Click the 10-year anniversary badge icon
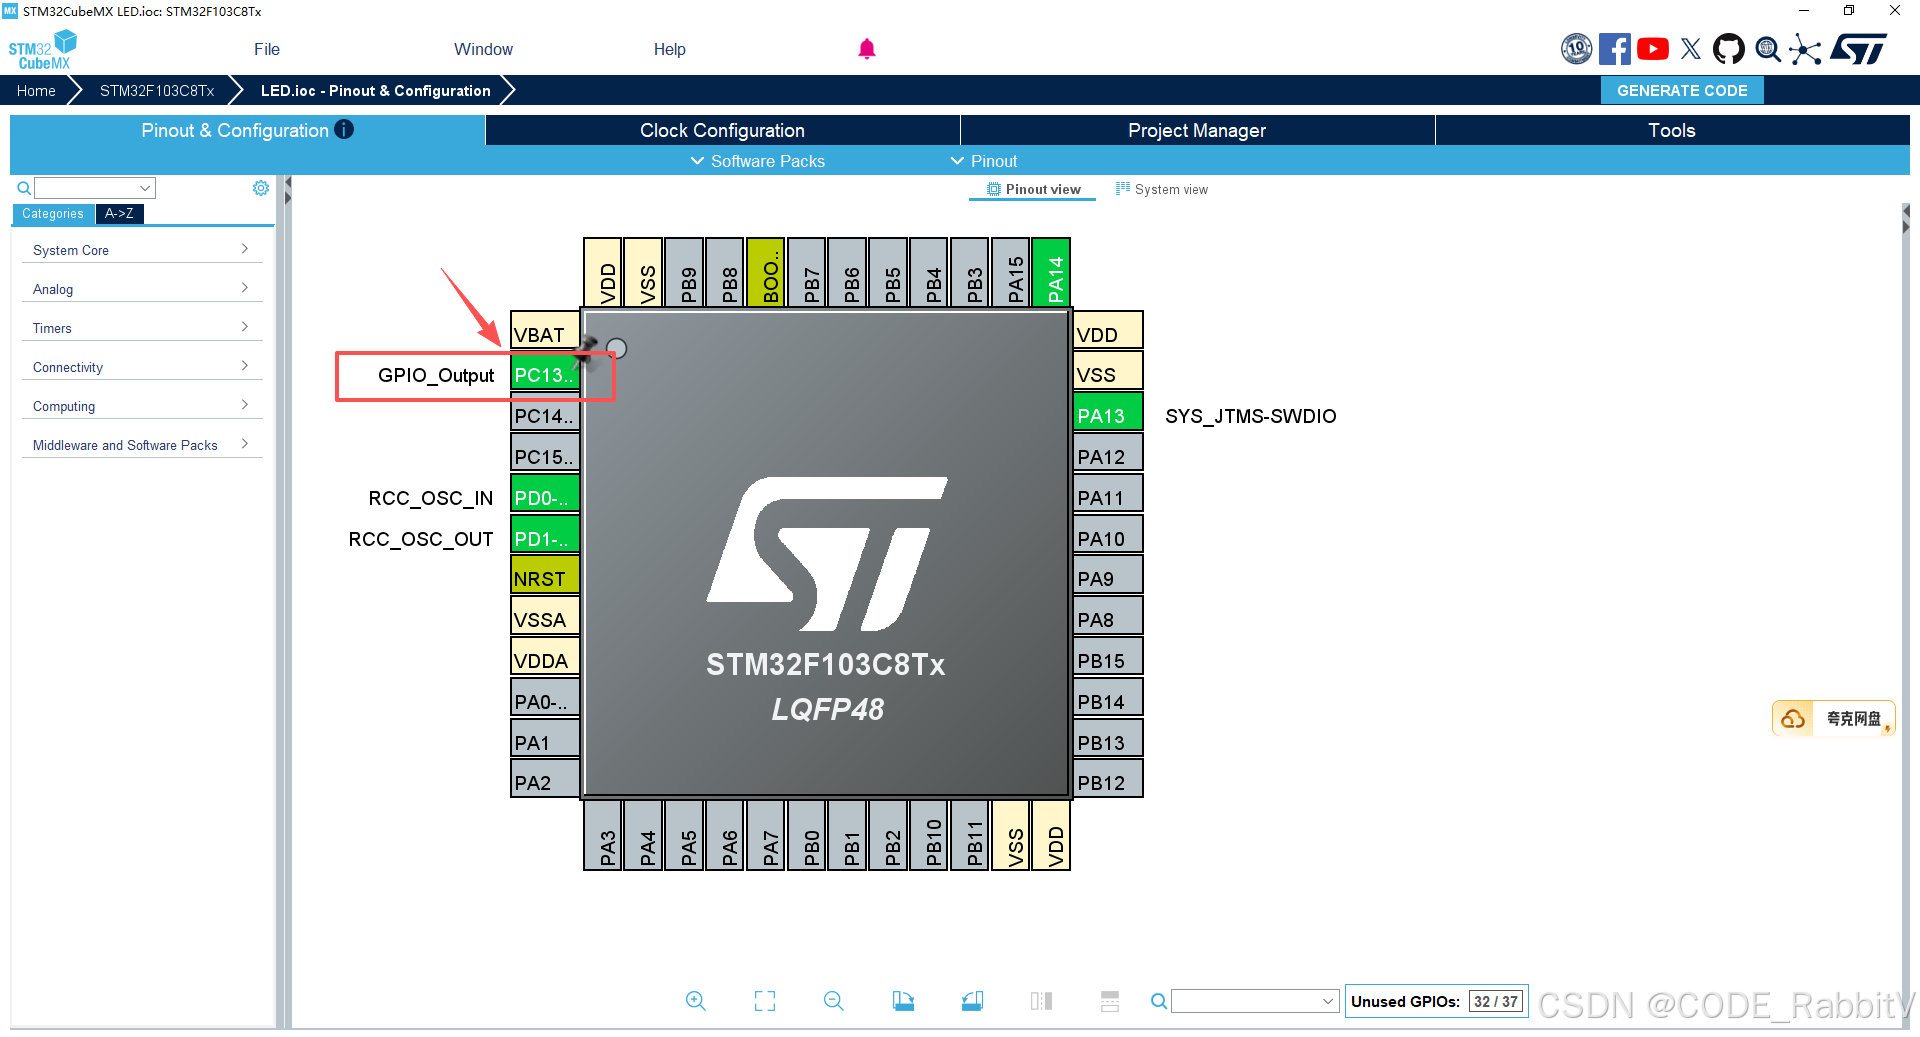This screenshot has width=1920, height=1037. [x=1576, y=49]
